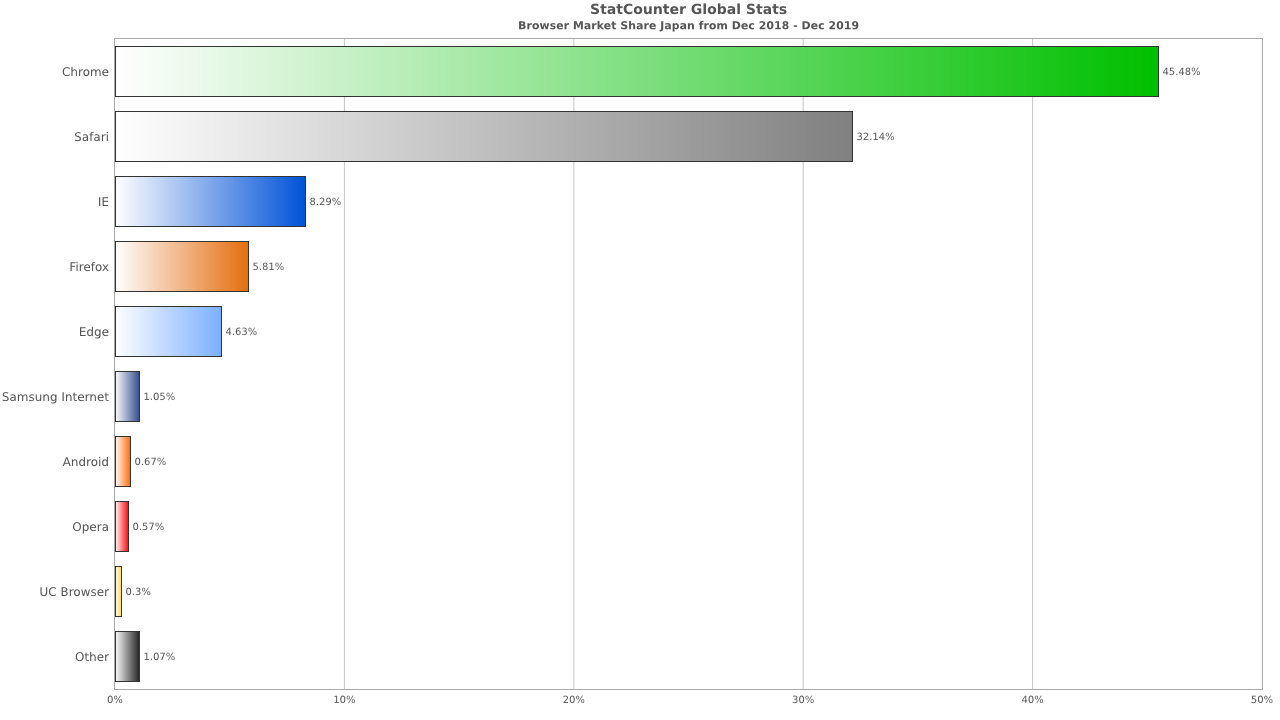Click the Edge axis label
Screen dimensions: 1280x720
click(94, 332)
